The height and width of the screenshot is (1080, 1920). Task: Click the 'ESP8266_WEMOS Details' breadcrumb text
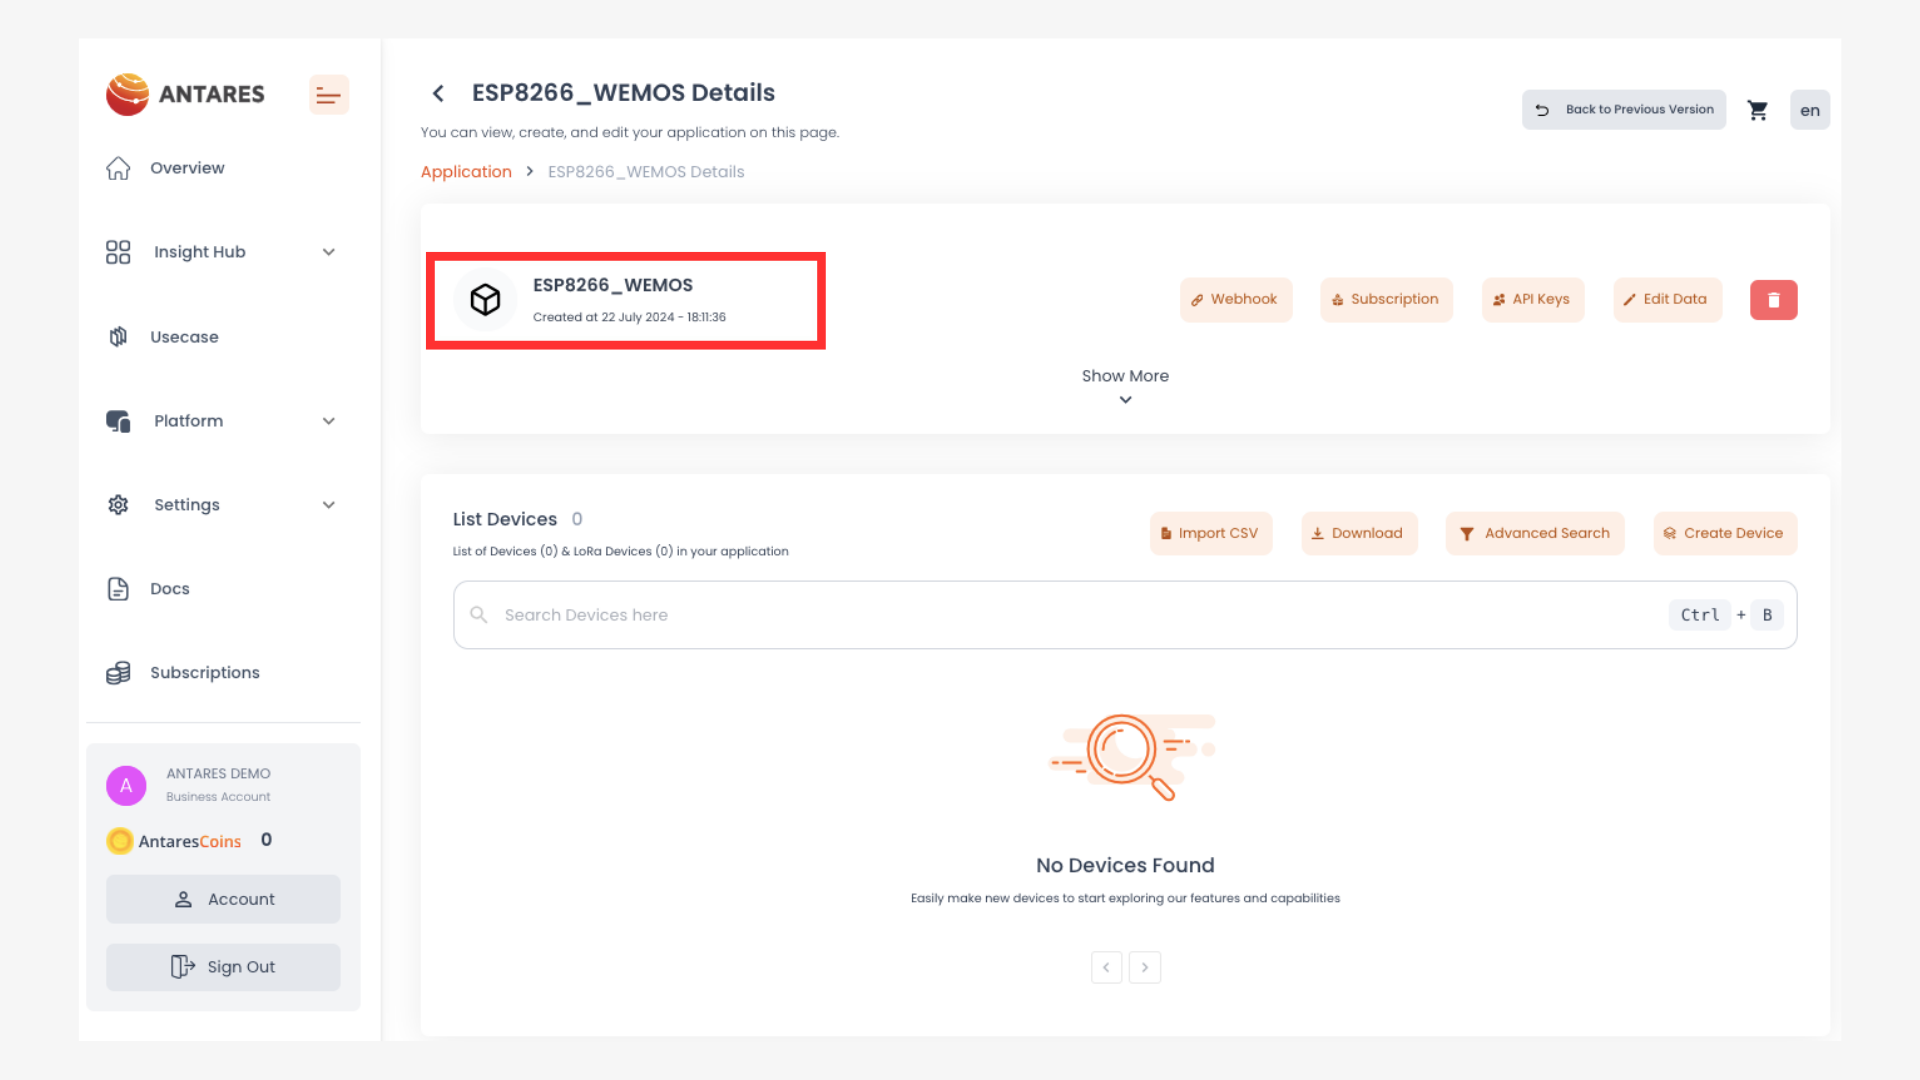pyautogui.click(x=646, y=172)
